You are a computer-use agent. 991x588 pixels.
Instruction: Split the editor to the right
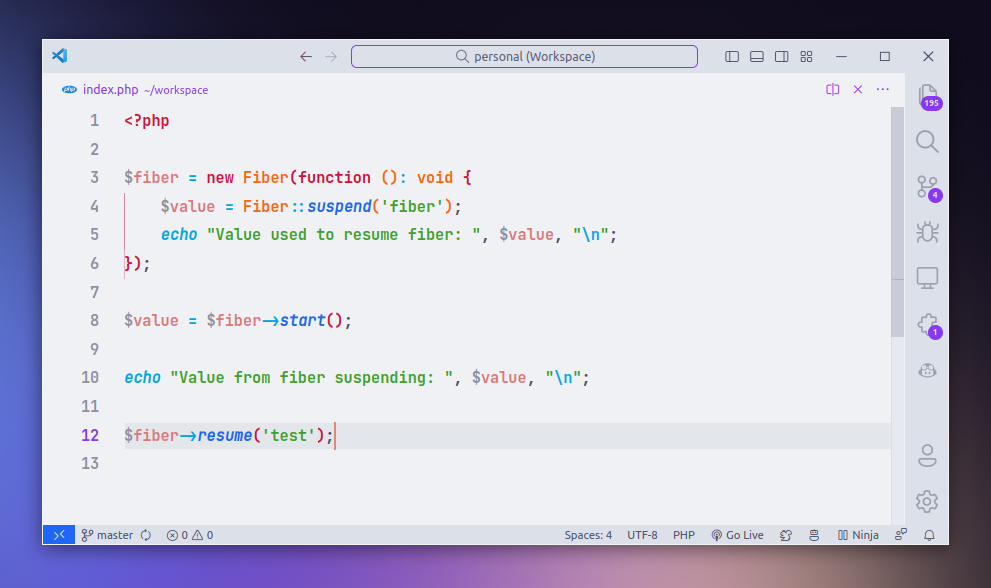pos(832,90)
